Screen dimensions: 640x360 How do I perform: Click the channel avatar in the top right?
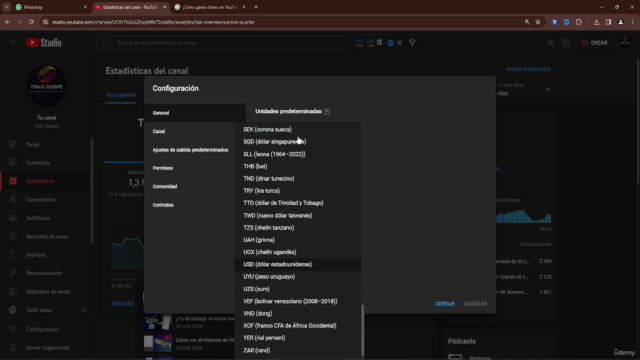(x=625, y=42)
